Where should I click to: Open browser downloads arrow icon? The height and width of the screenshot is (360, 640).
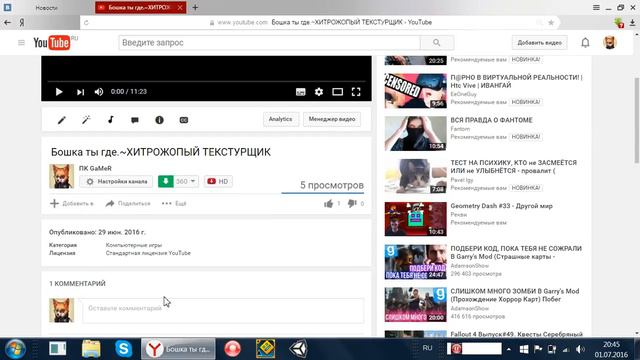pos(632,23)
